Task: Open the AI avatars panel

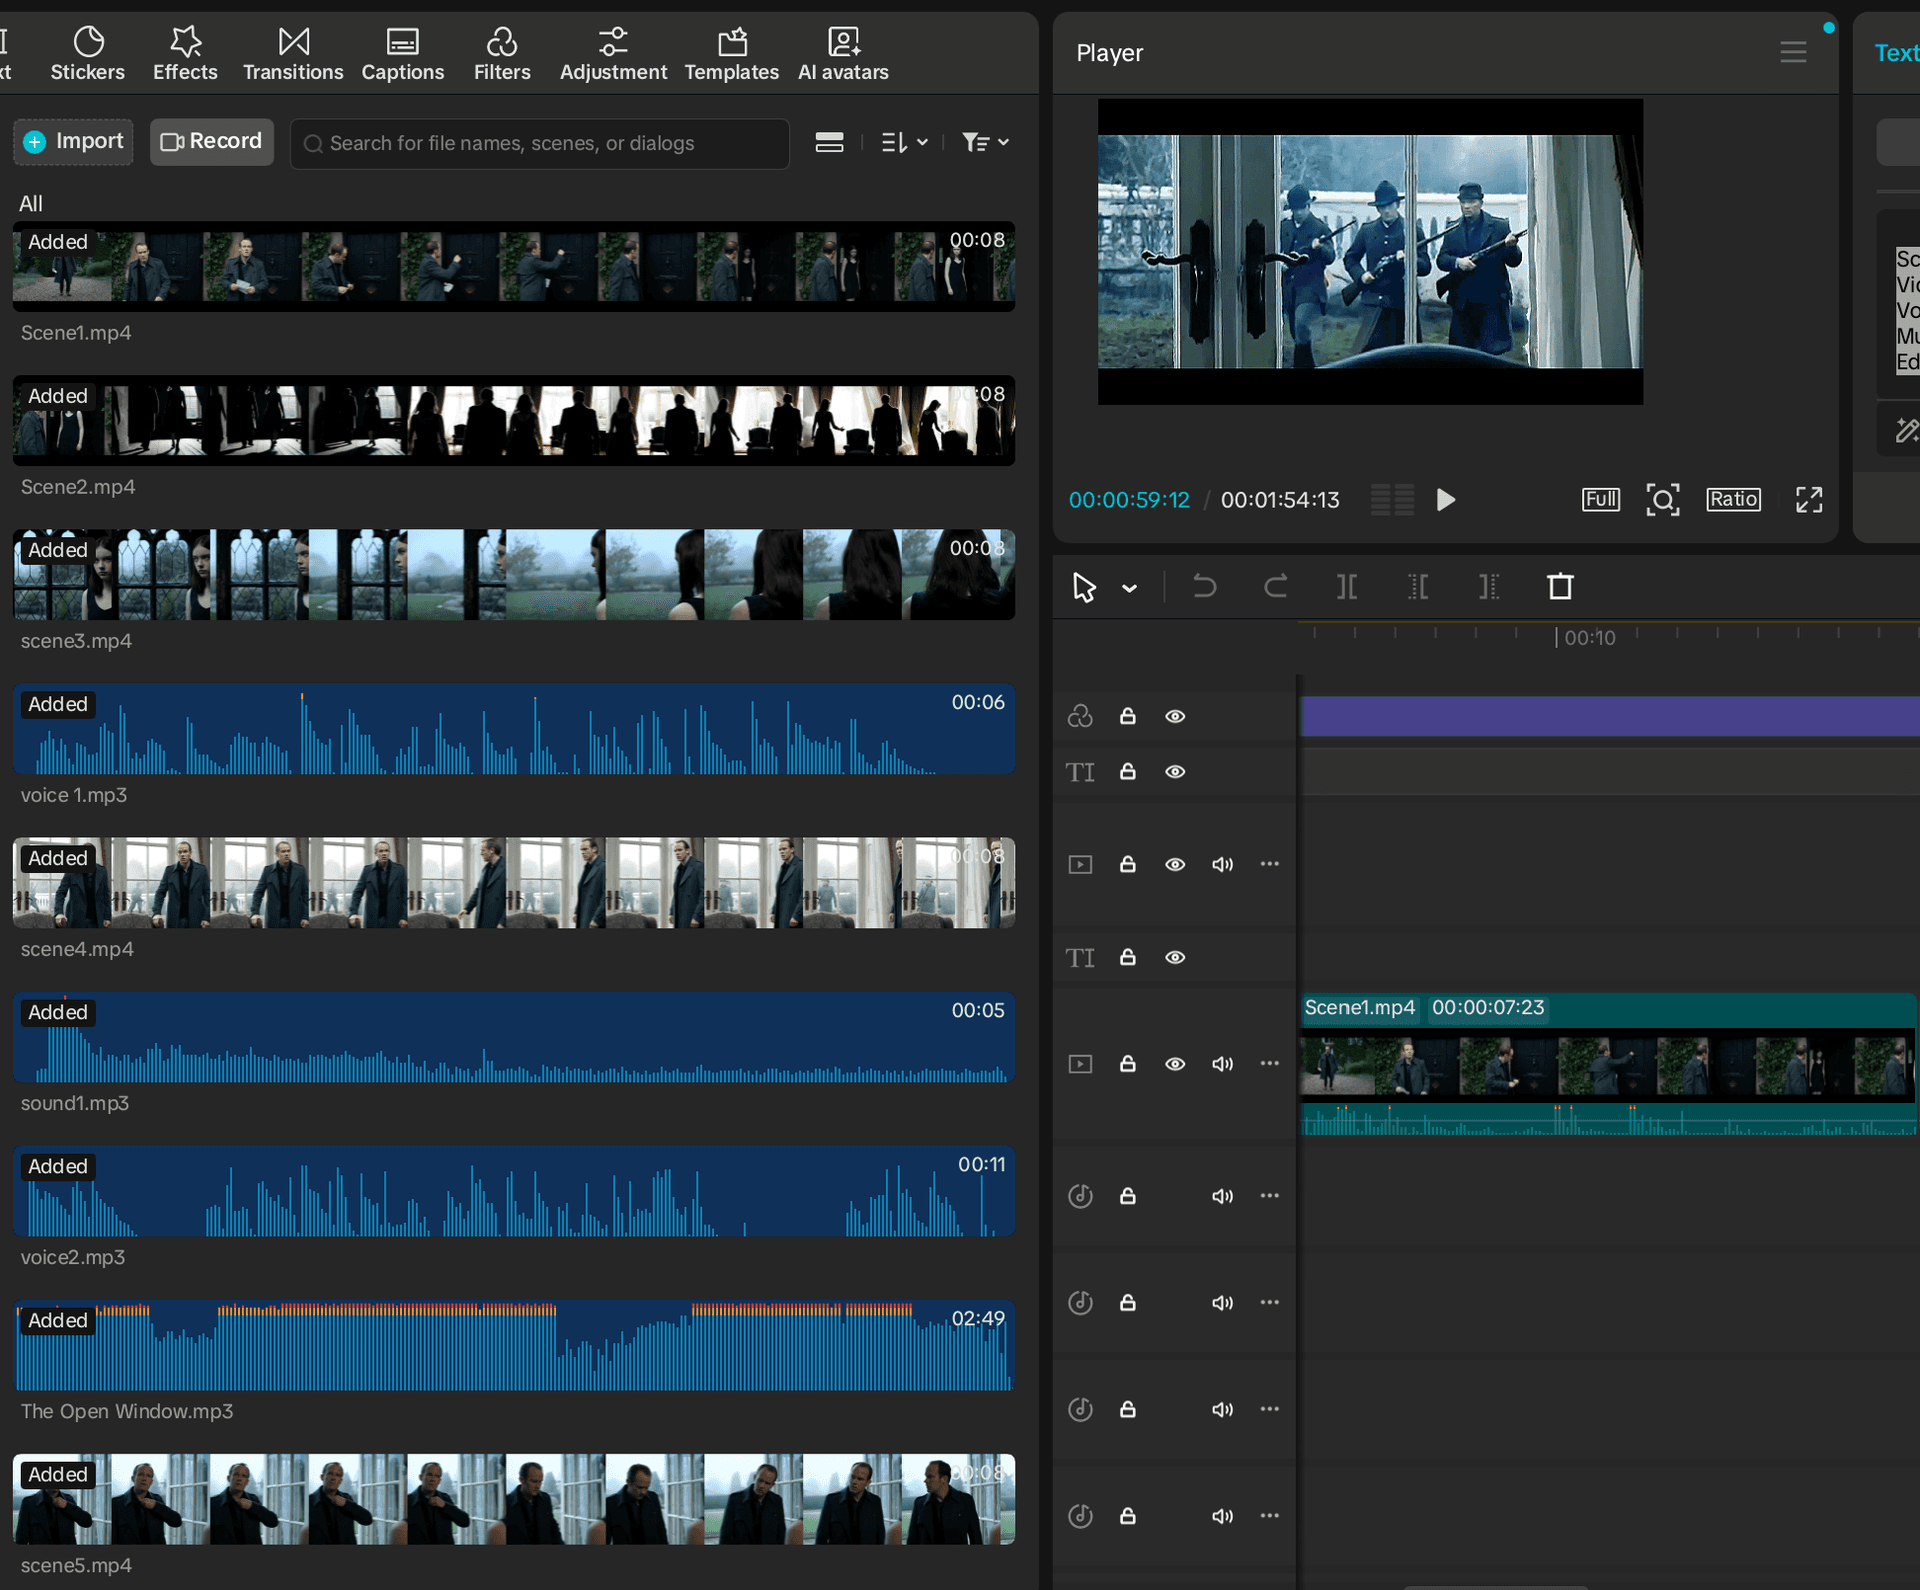Action: pyautogui.click(x=843, y=54)
